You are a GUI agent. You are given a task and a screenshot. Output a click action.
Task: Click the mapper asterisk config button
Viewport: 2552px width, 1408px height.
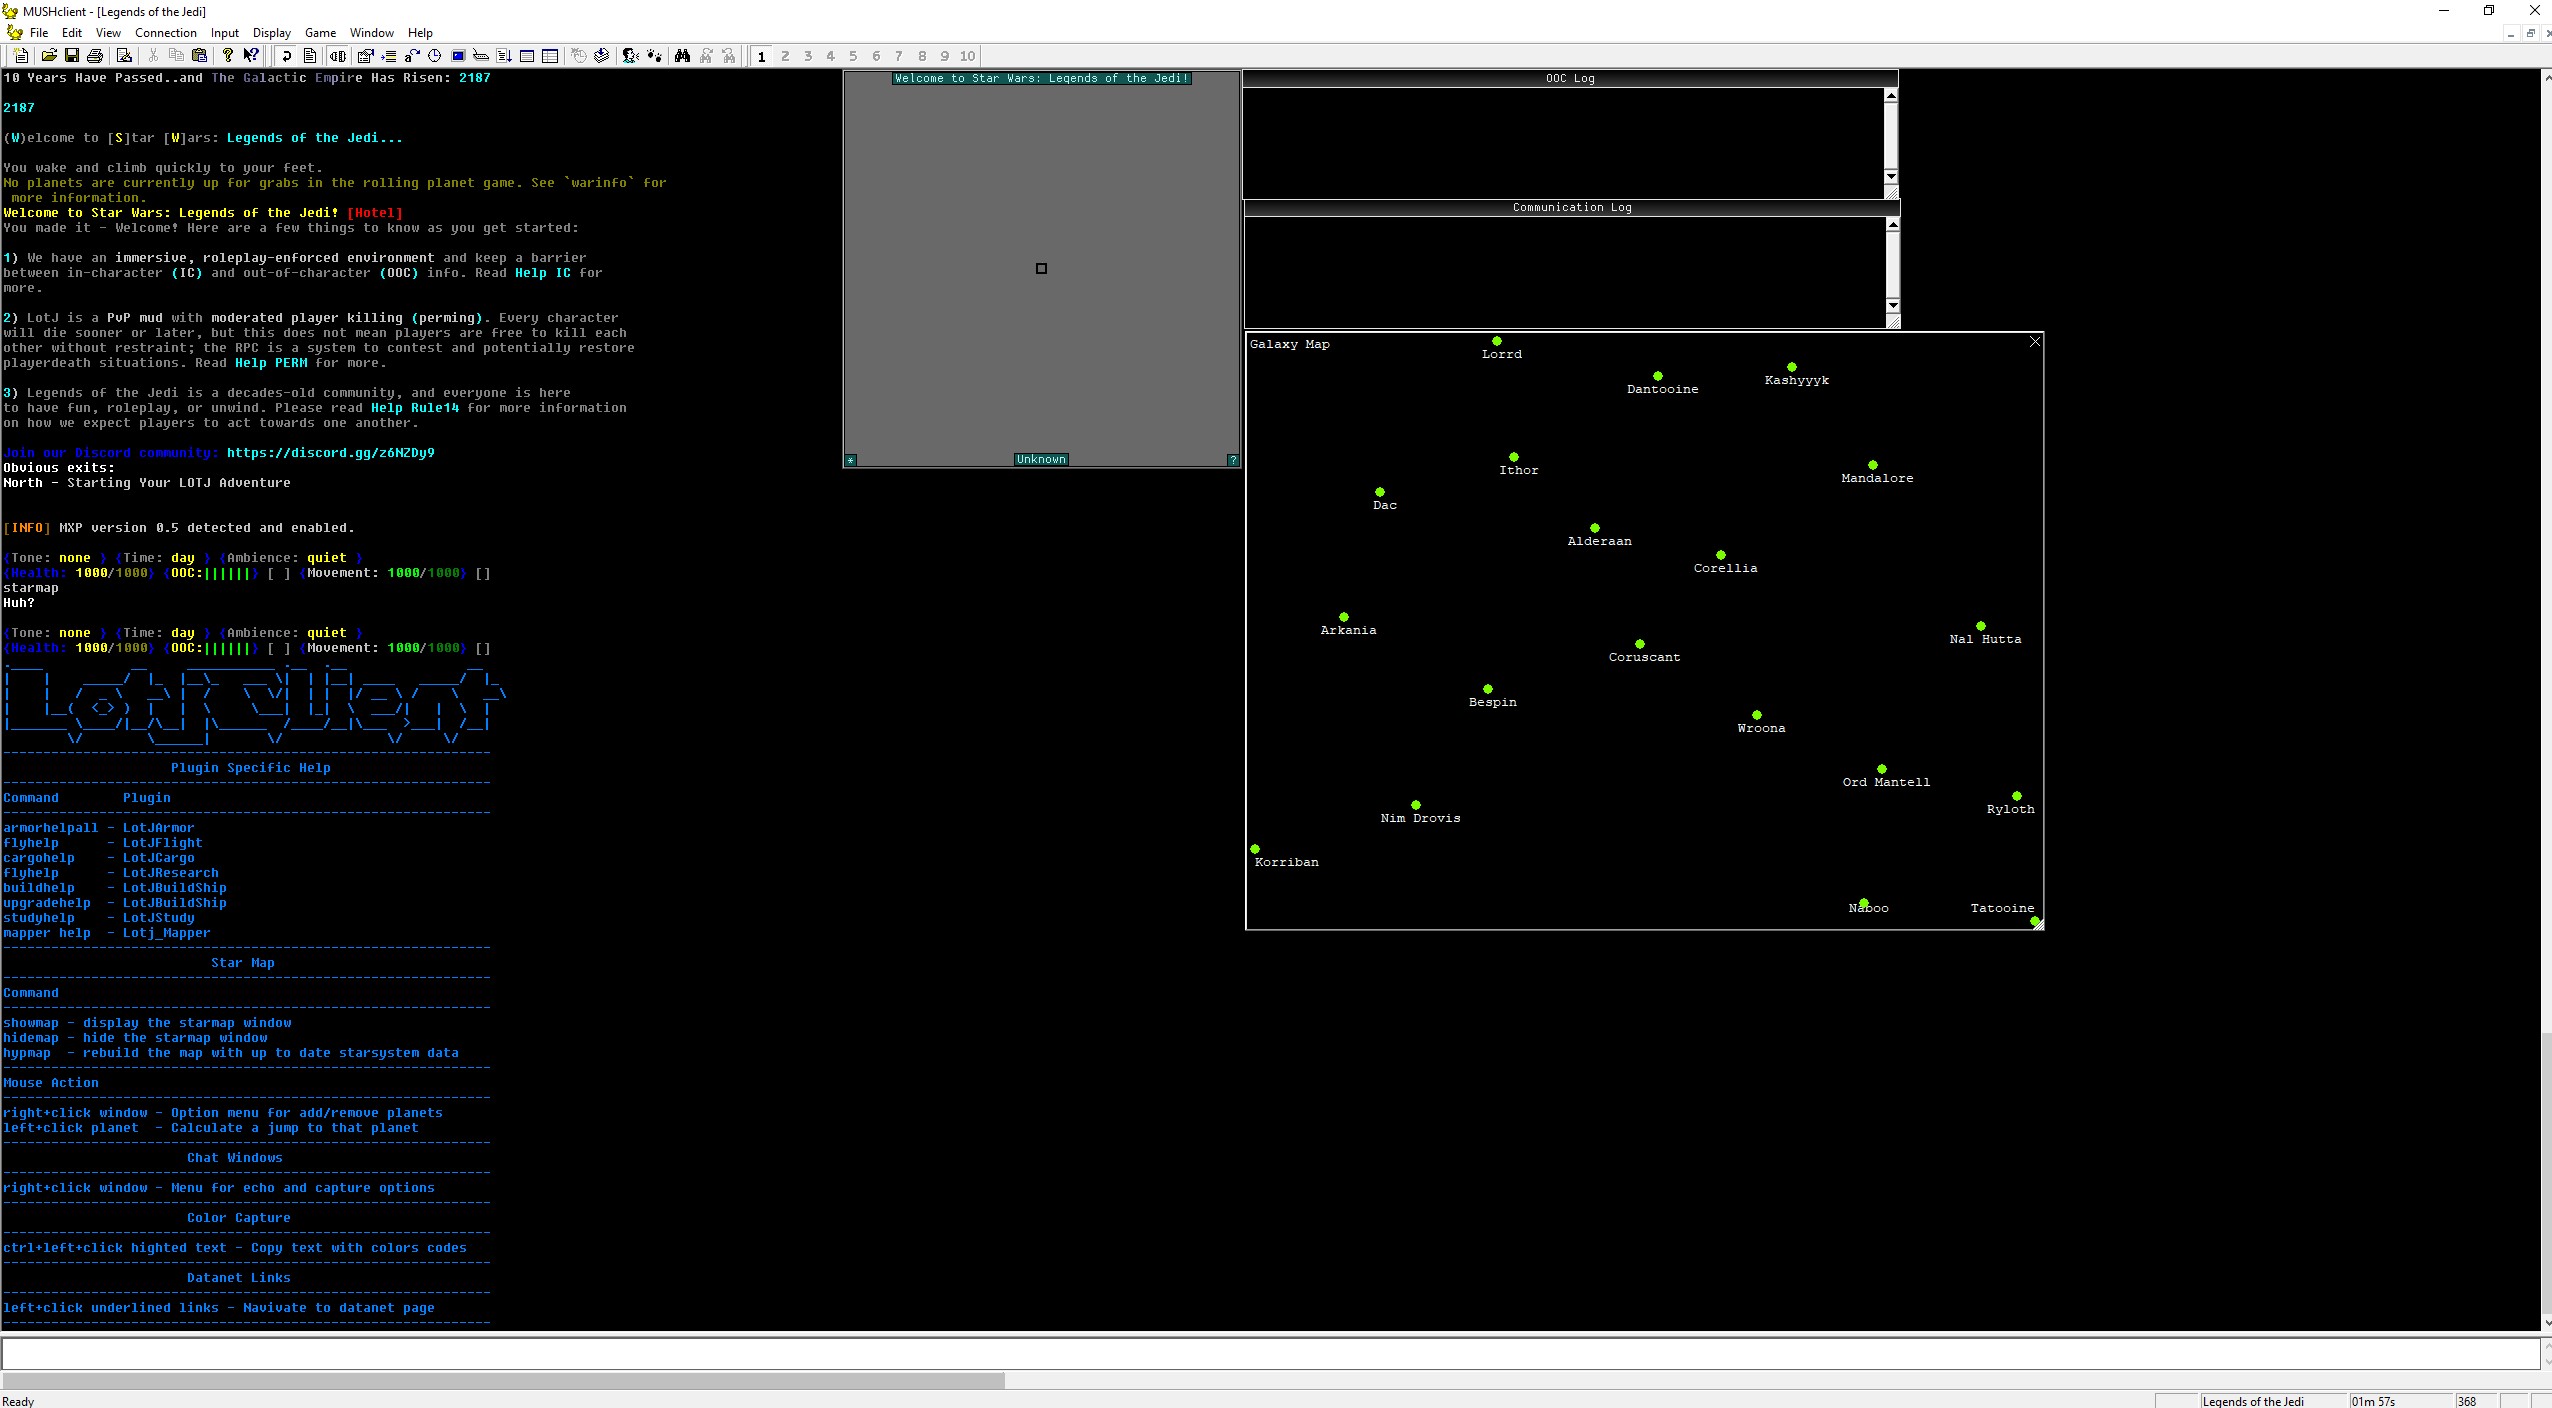click(851, 460)
